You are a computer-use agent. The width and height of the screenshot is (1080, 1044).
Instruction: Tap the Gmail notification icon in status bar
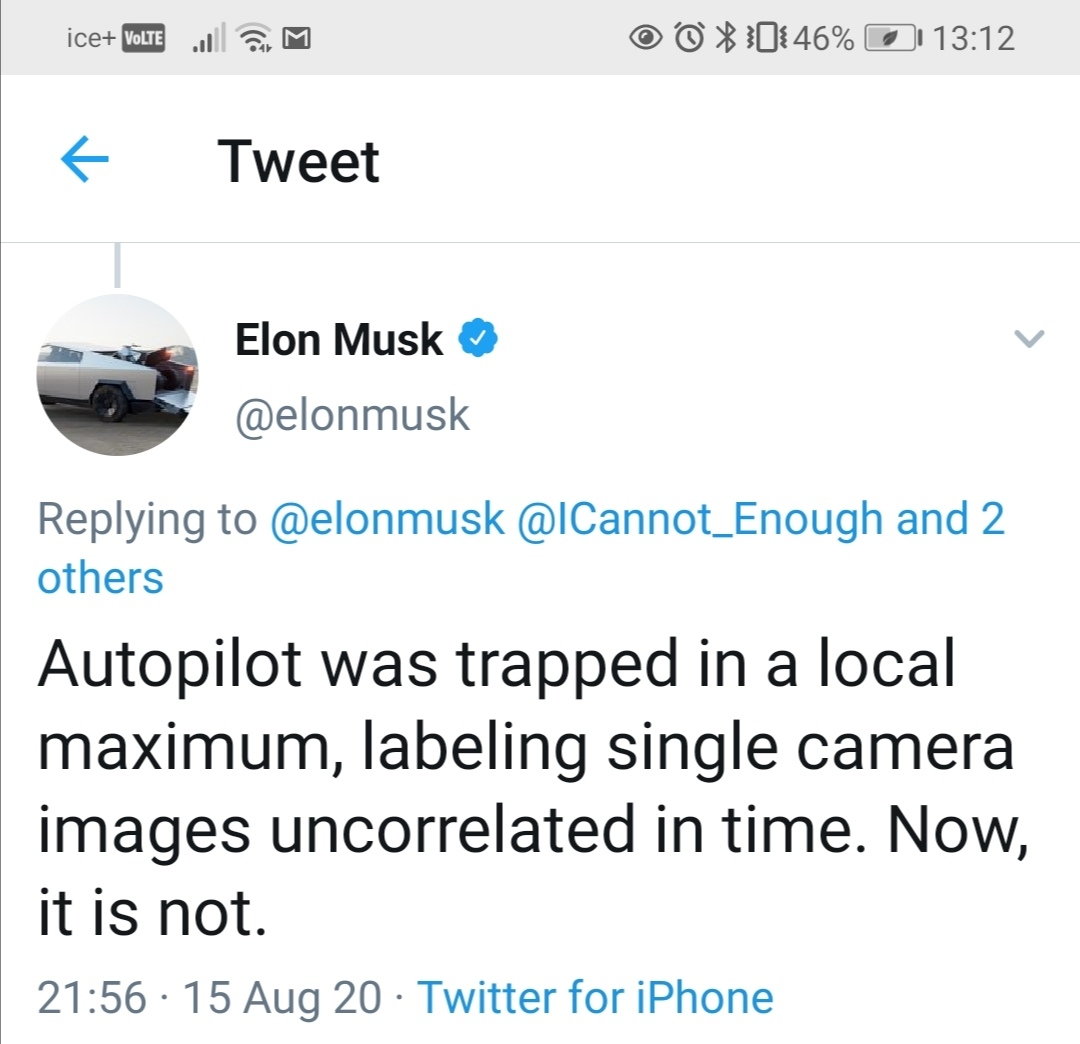pyautogui.click(x=297, y=39)
